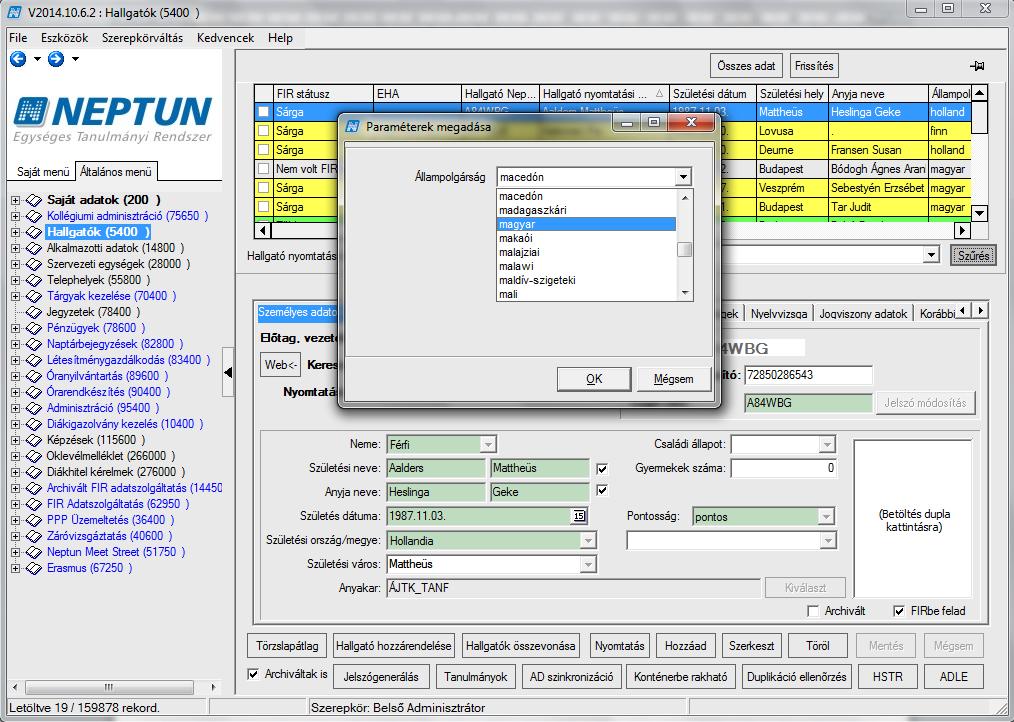Open the Kedvencek menu
Screen dimensions: 1014x722
click(225, 38)
